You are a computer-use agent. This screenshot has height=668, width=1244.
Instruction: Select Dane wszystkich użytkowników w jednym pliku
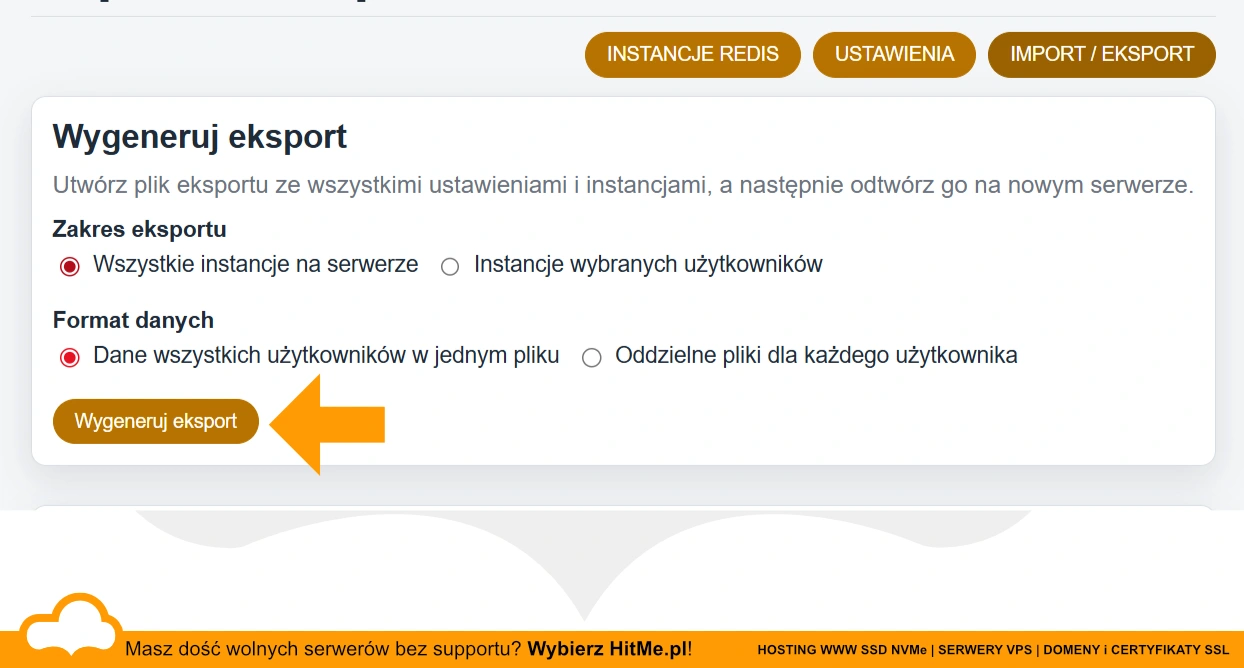[69, 357]
